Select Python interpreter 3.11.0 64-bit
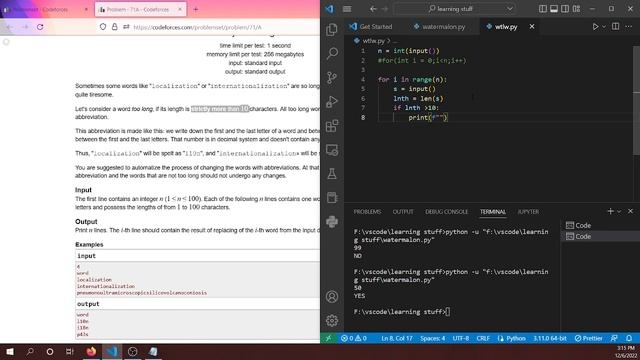This screenshot has width=640, height=360. [x=550, y=338]
